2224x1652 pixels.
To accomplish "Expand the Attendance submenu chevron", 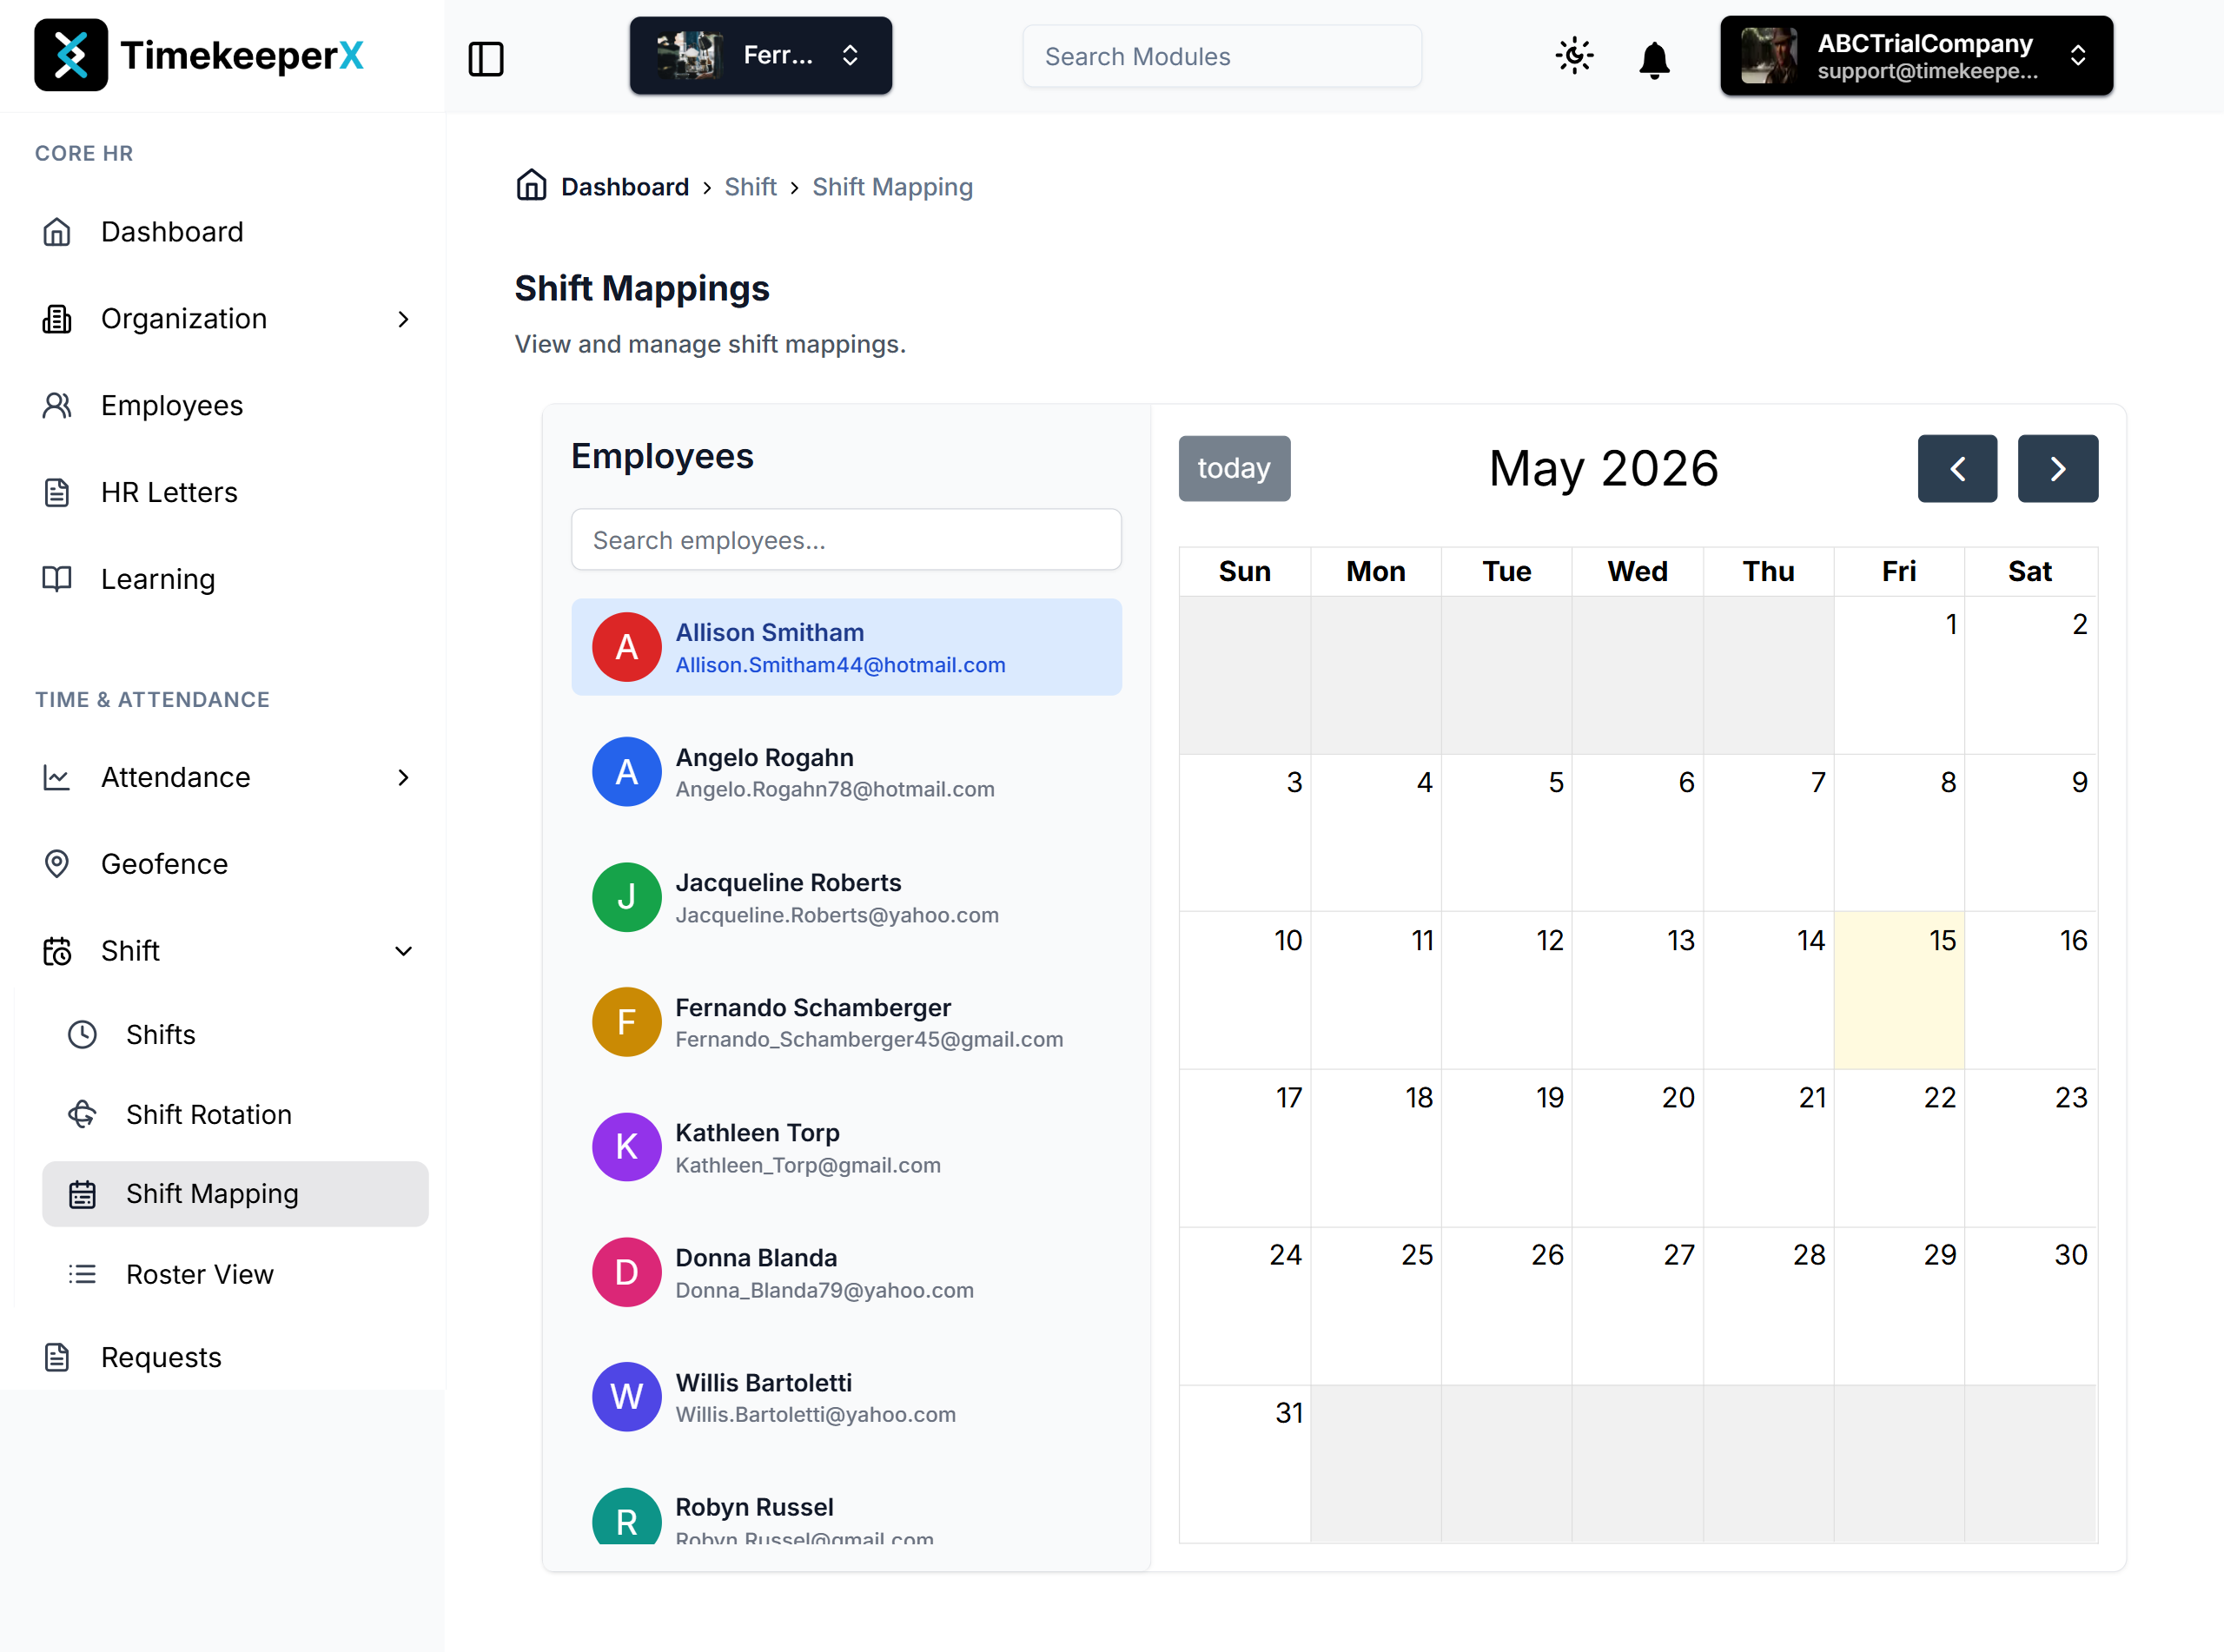I will pyautogui.click(x=403, y=777).
